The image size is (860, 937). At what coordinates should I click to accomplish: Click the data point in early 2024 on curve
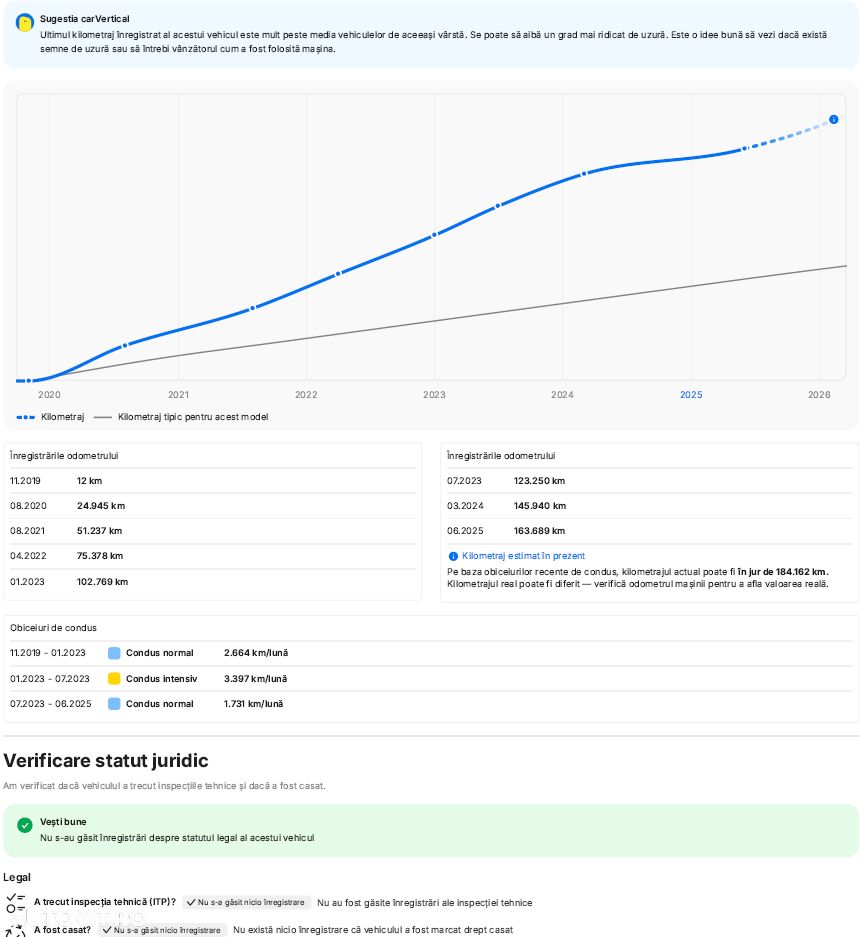584,174
